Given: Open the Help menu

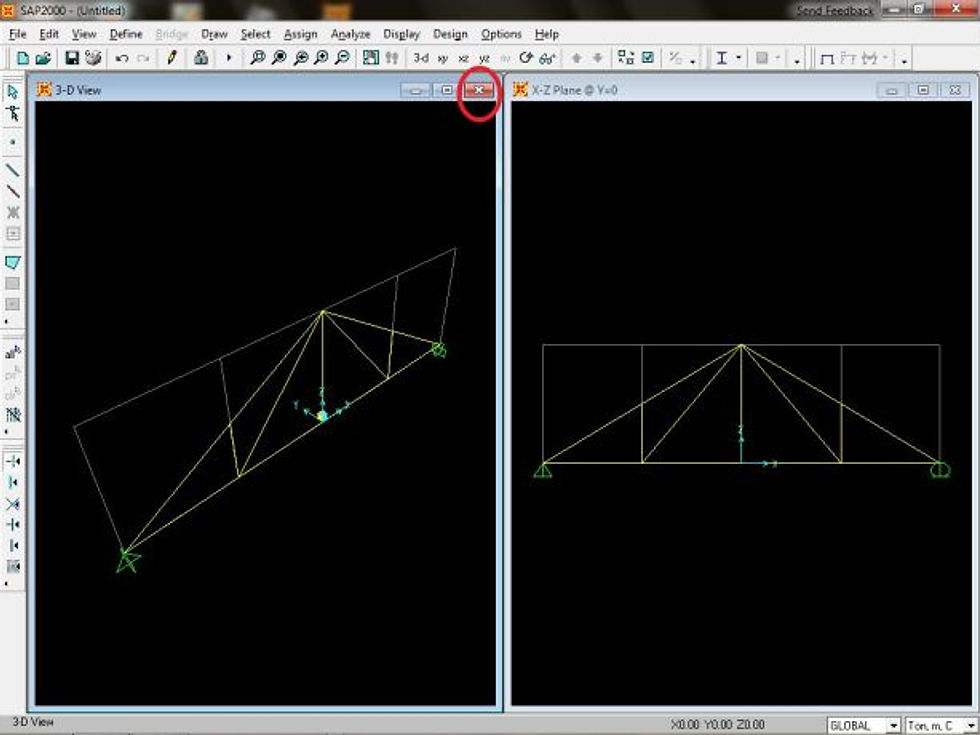Looking at the screenshot, I should 546,34.
